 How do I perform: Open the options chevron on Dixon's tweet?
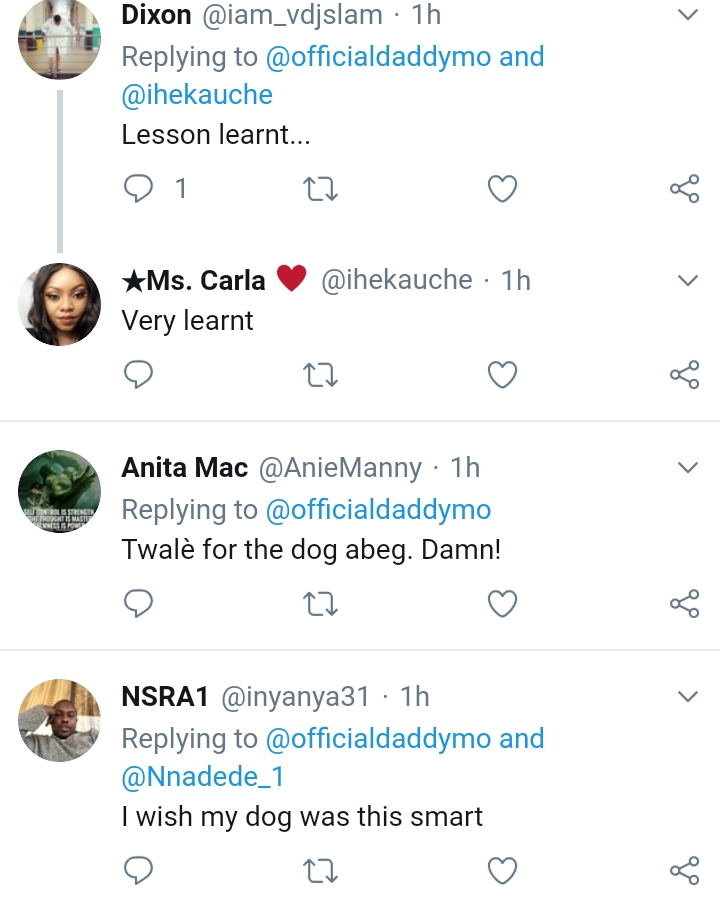point(687,15)
